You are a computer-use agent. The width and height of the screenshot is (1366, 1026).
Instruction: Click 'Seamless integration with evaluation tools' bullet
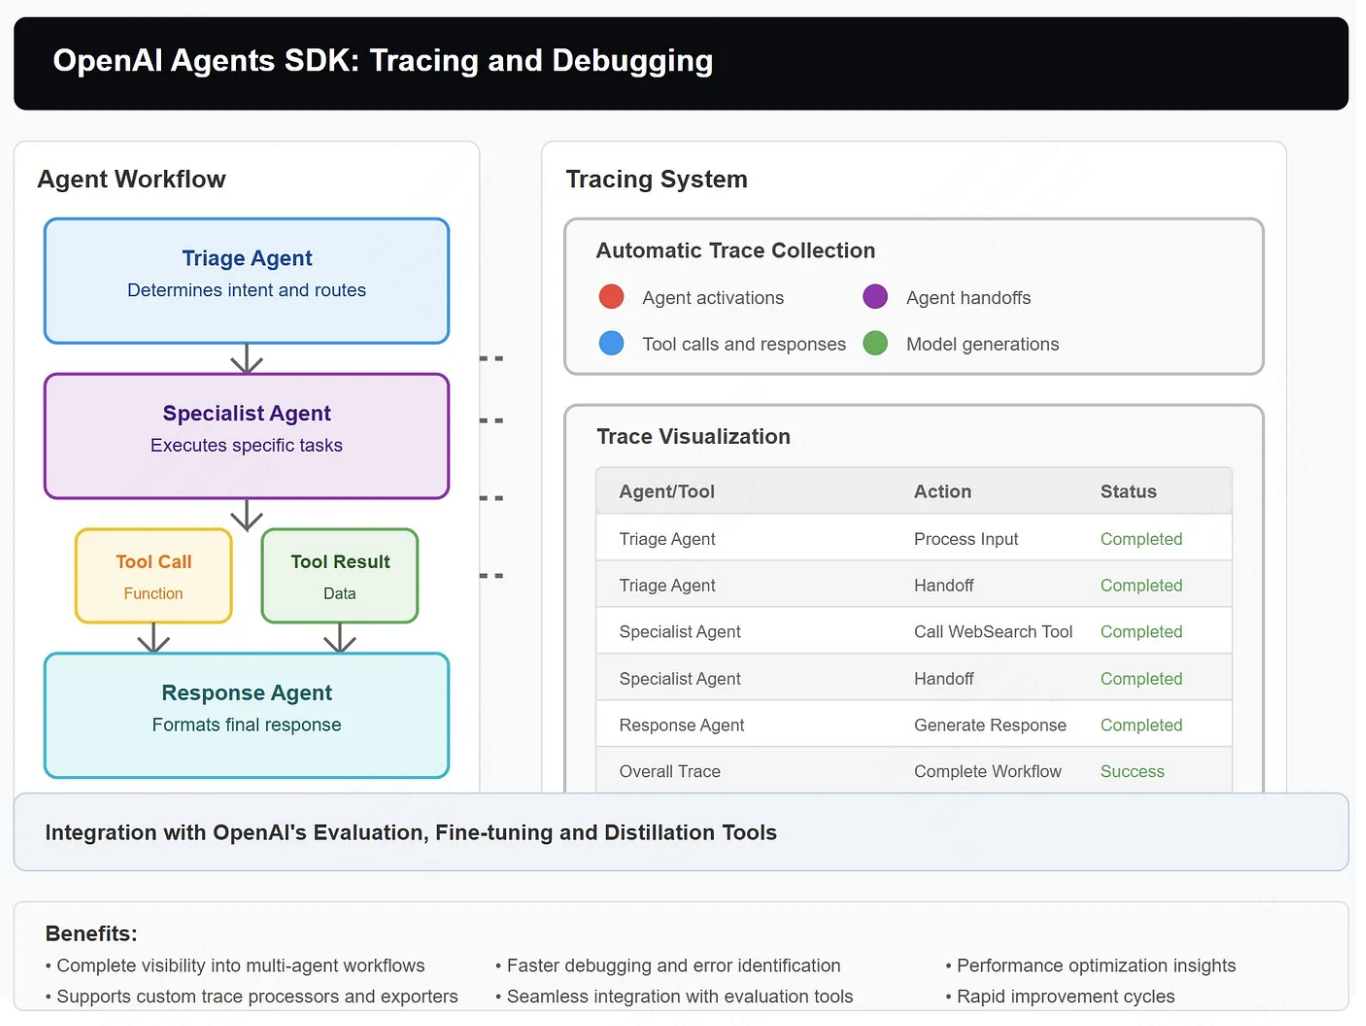pos(674,996)
